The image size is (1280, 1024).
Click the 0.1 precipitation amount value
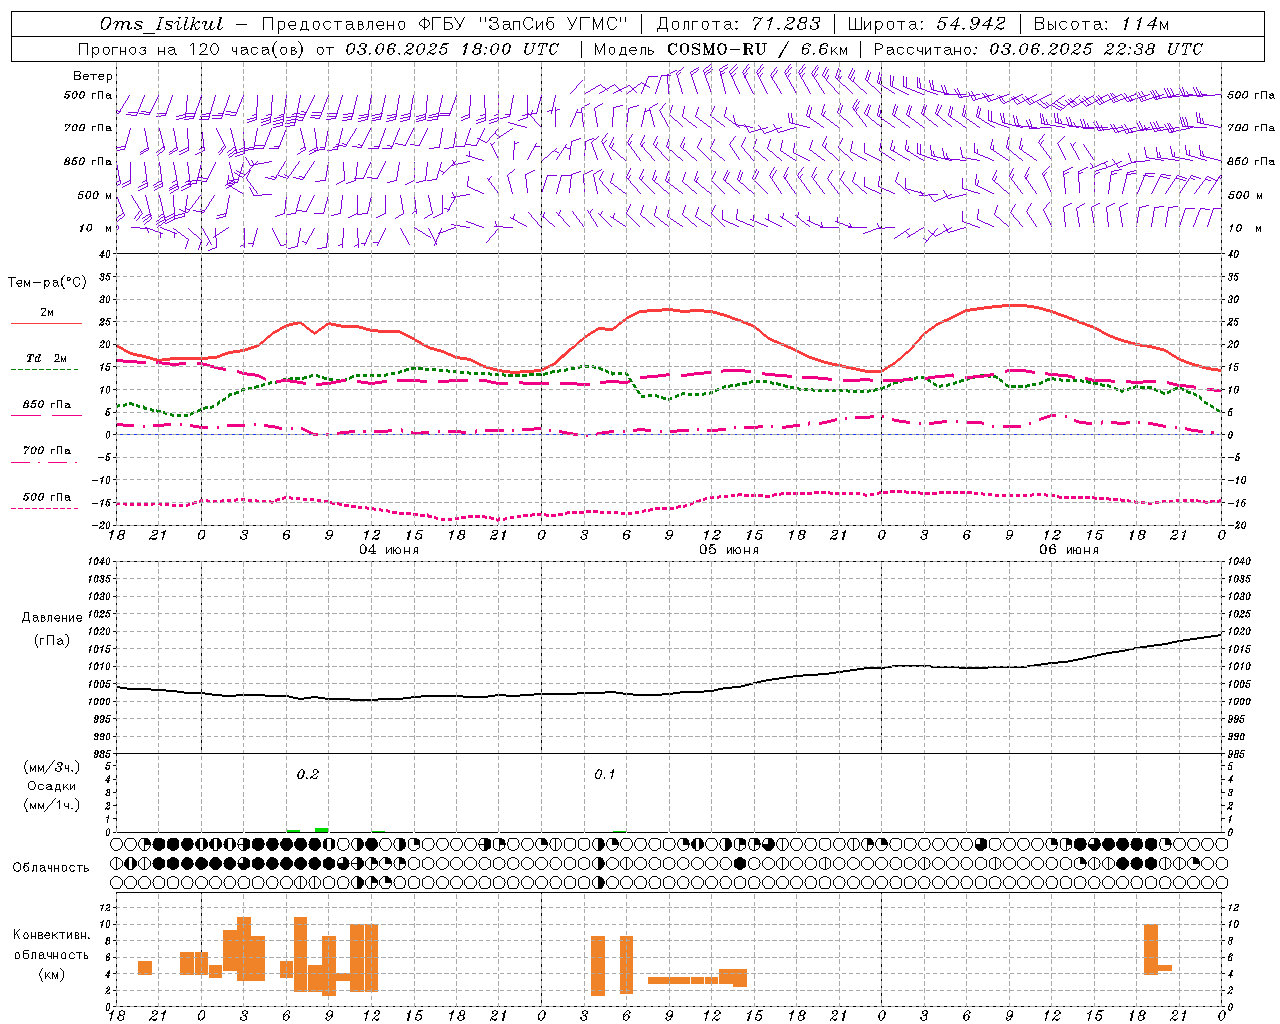tap(604, 775)
